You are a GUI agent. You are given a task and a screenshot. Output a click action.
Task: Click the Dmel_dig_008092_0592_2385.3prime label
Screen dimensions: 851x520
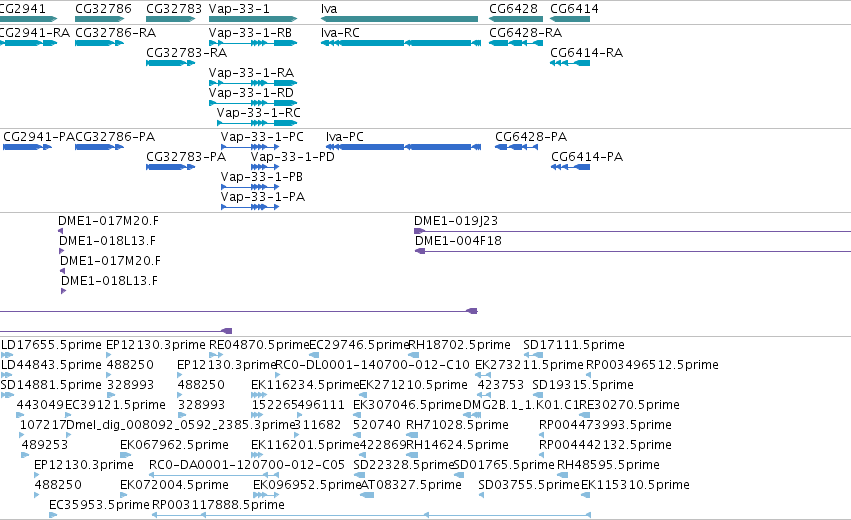point(181,425)
